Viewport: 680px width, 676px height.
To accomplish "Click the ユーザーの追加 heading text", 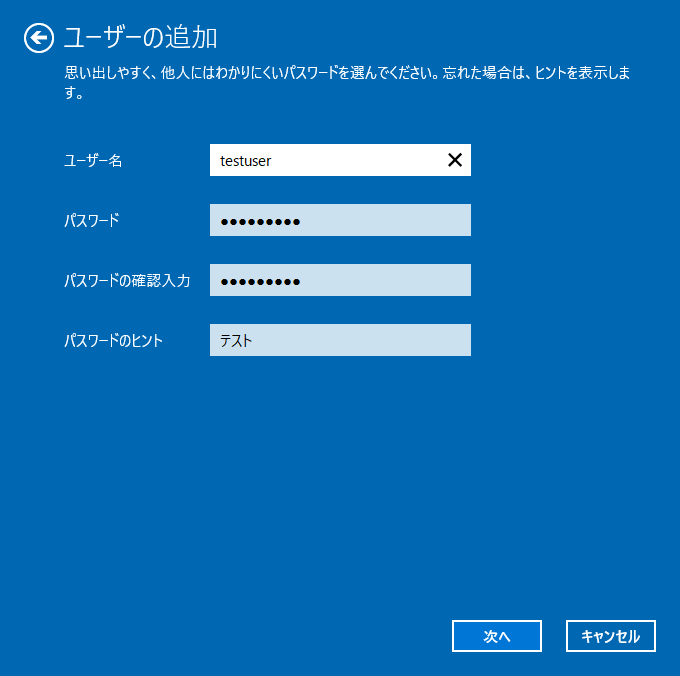I will [140, 38].
